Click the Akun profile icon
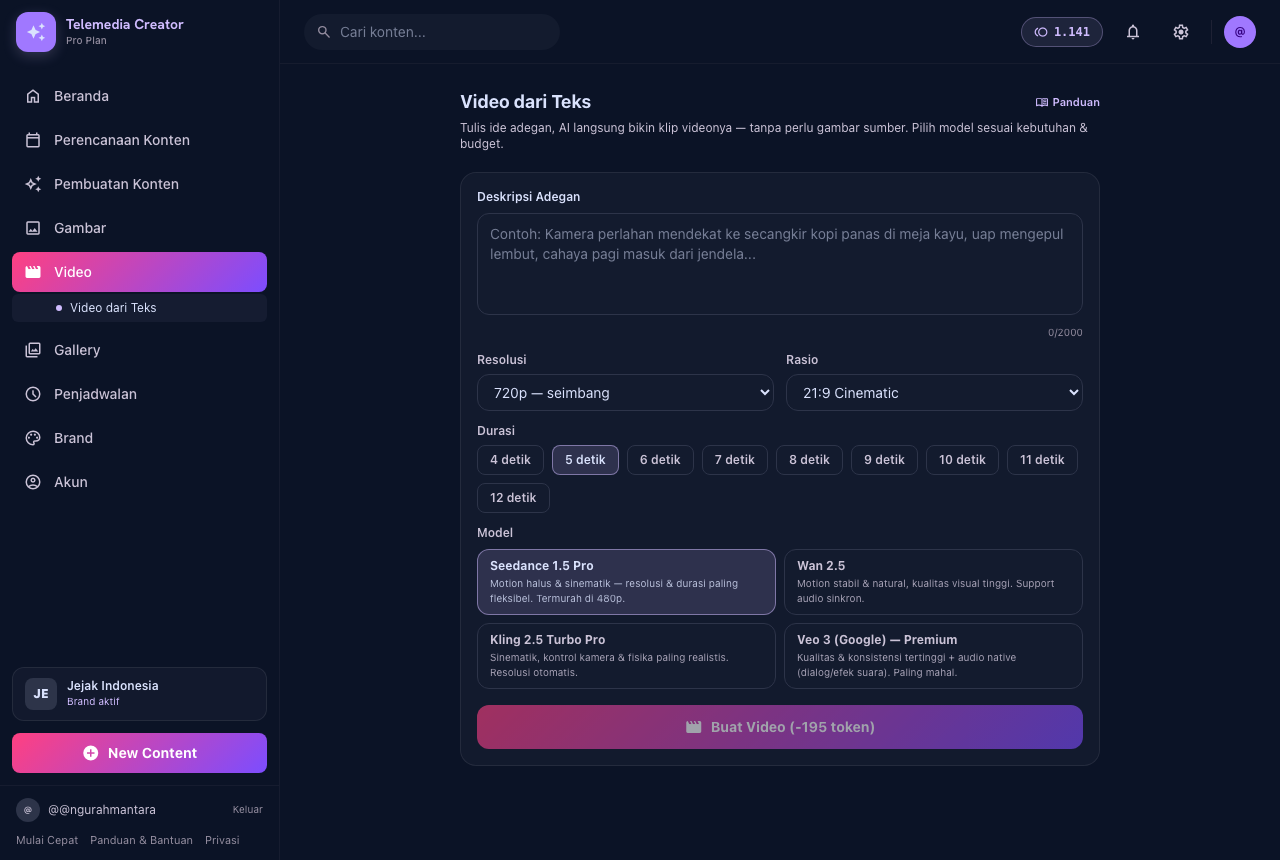 33,482
